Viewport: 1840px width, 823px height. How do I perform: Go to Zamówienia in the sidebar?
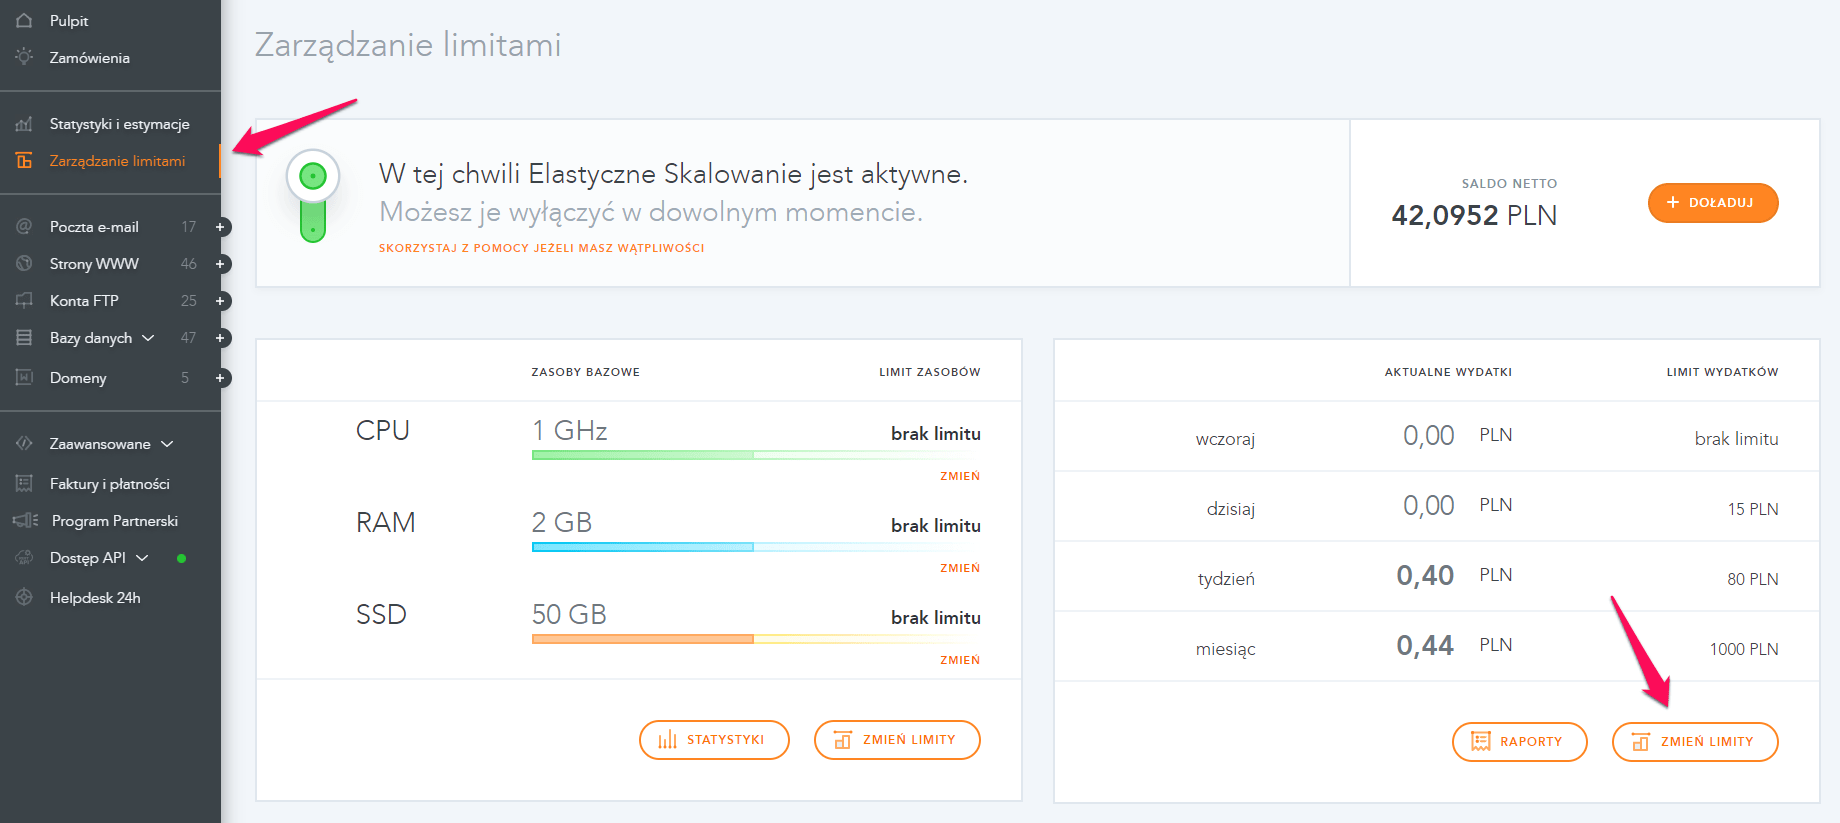pyautogui.click(x=90, y=58)
